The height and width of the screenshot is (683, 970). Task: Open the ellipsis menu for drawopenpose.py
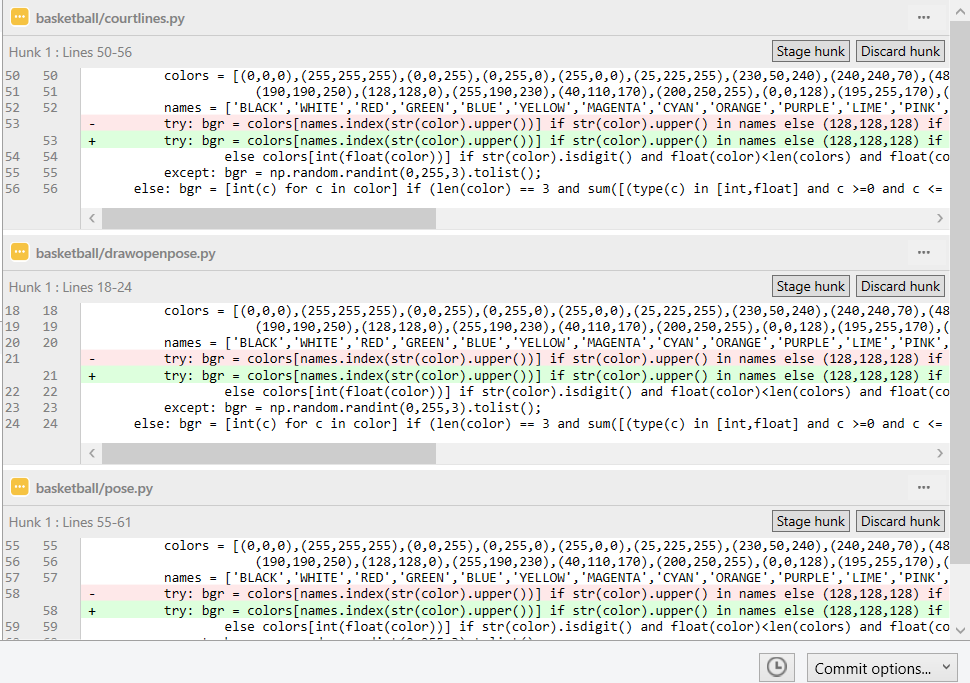(924, 252)
